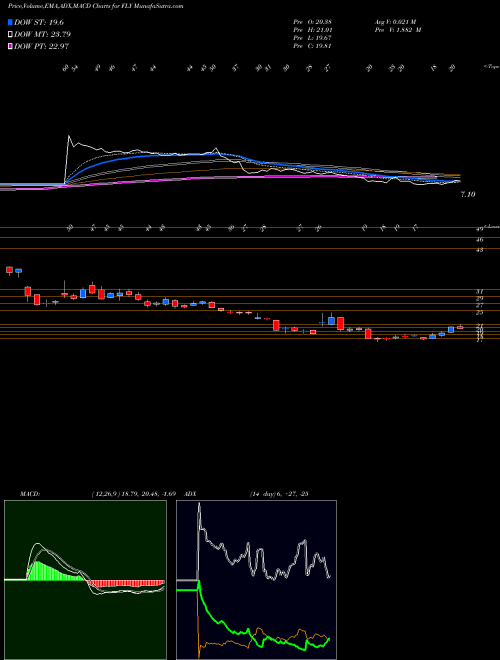The width and height of the screenshot is (500, 660).
Task: Click the 'Avg V: 0.021 M' volume text
Action: [x=397, y=21]
